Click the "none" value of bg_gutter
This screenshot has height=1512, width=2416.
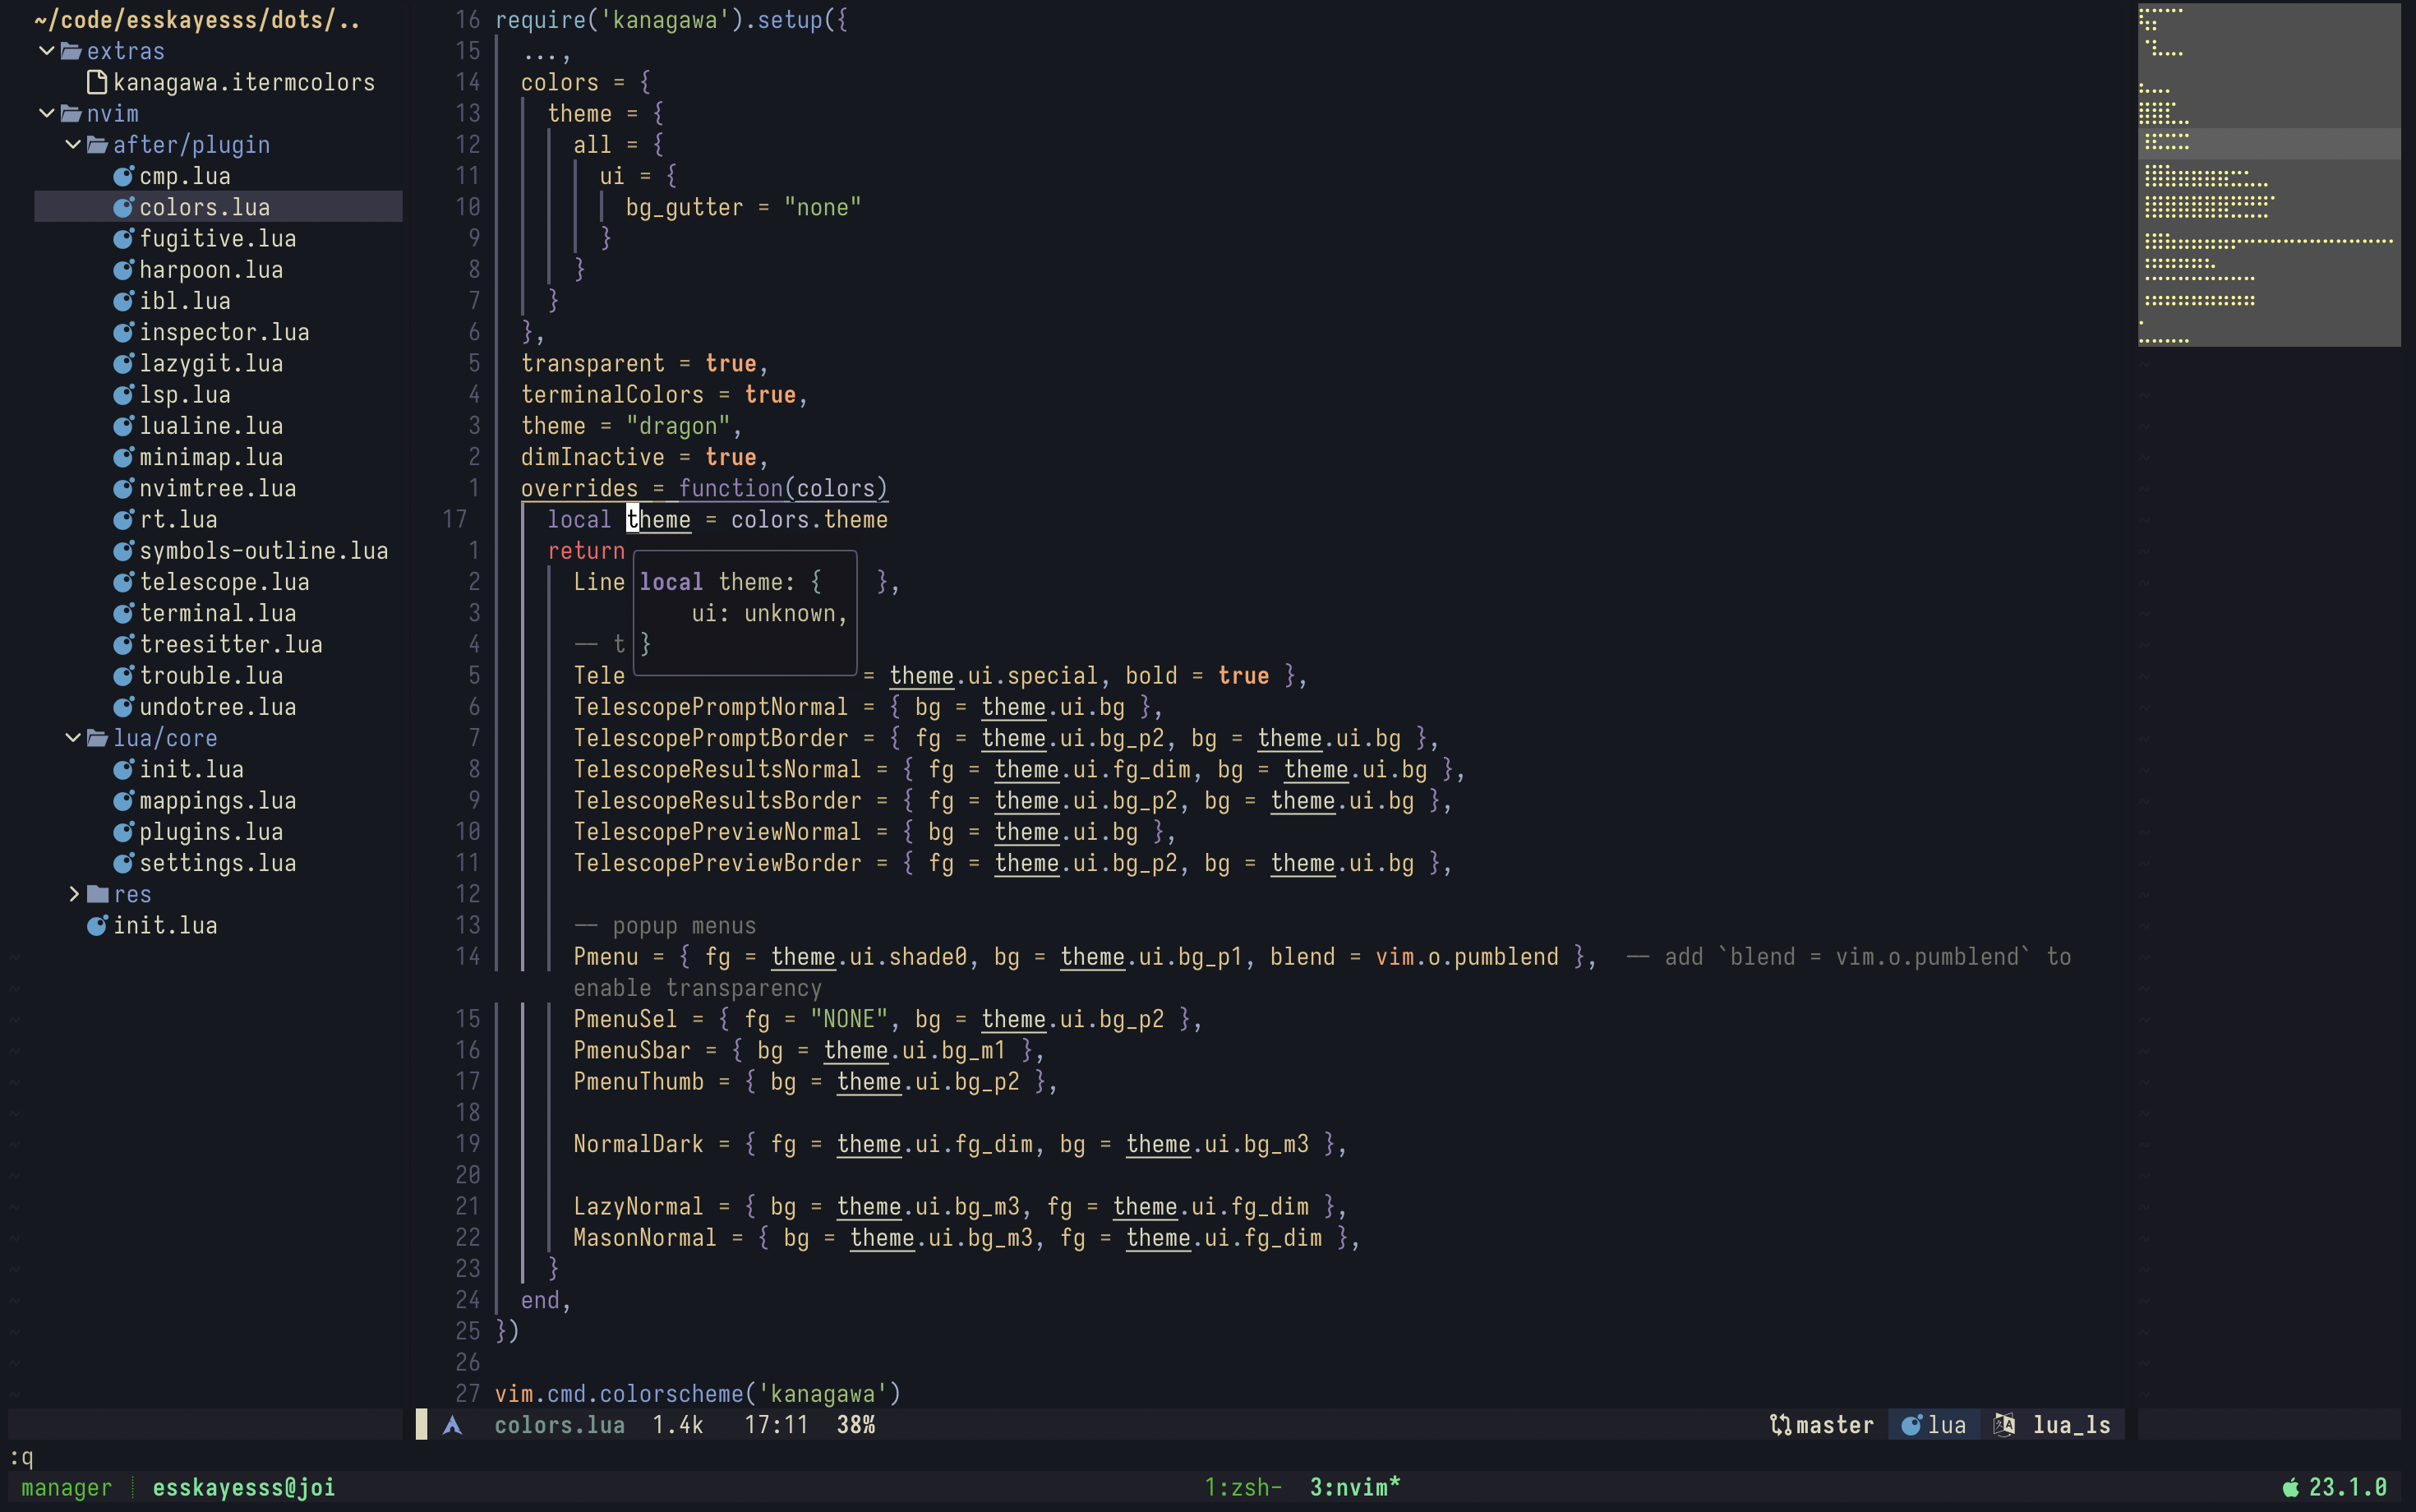[822, 207]
